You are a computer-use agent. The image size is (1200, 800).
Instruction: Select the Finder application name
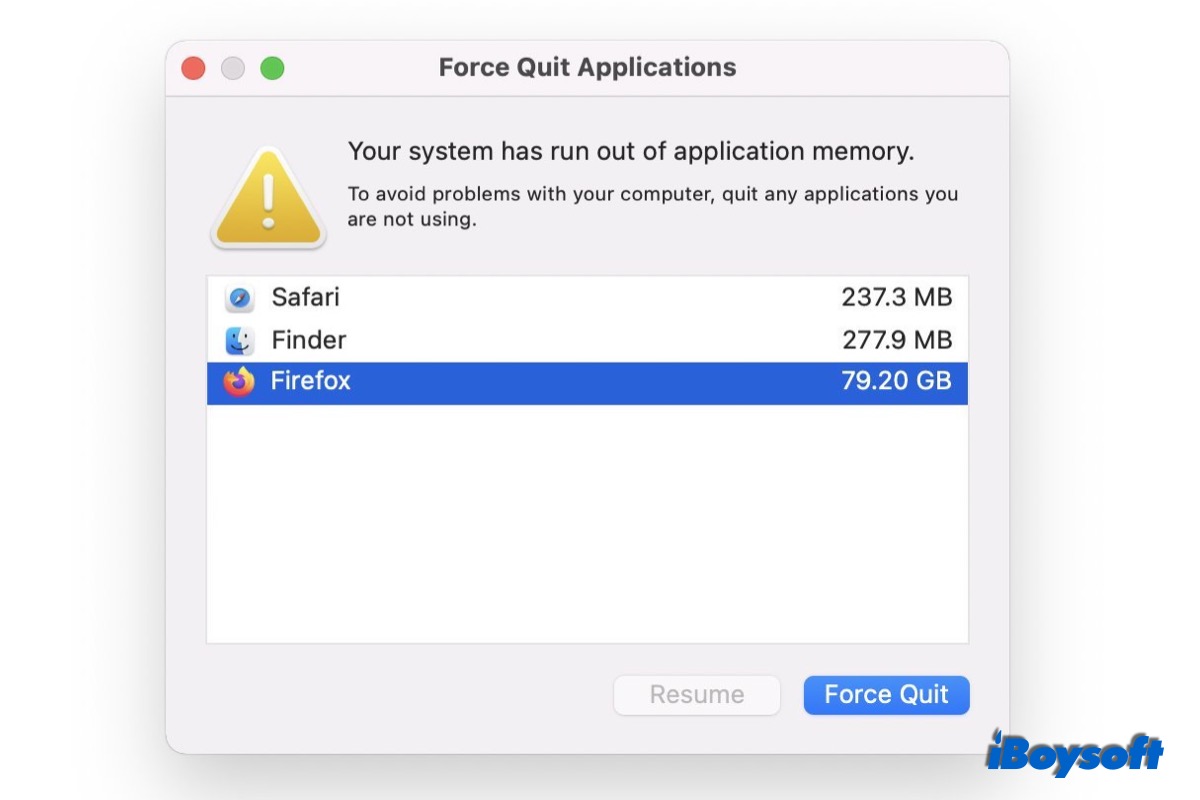click(x=308, y=340)
